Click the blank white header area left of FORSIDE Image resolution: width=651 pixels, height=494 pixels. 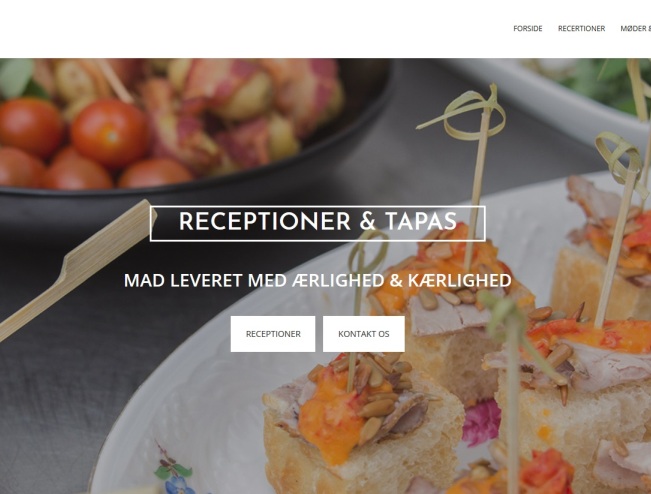point(249,29)
